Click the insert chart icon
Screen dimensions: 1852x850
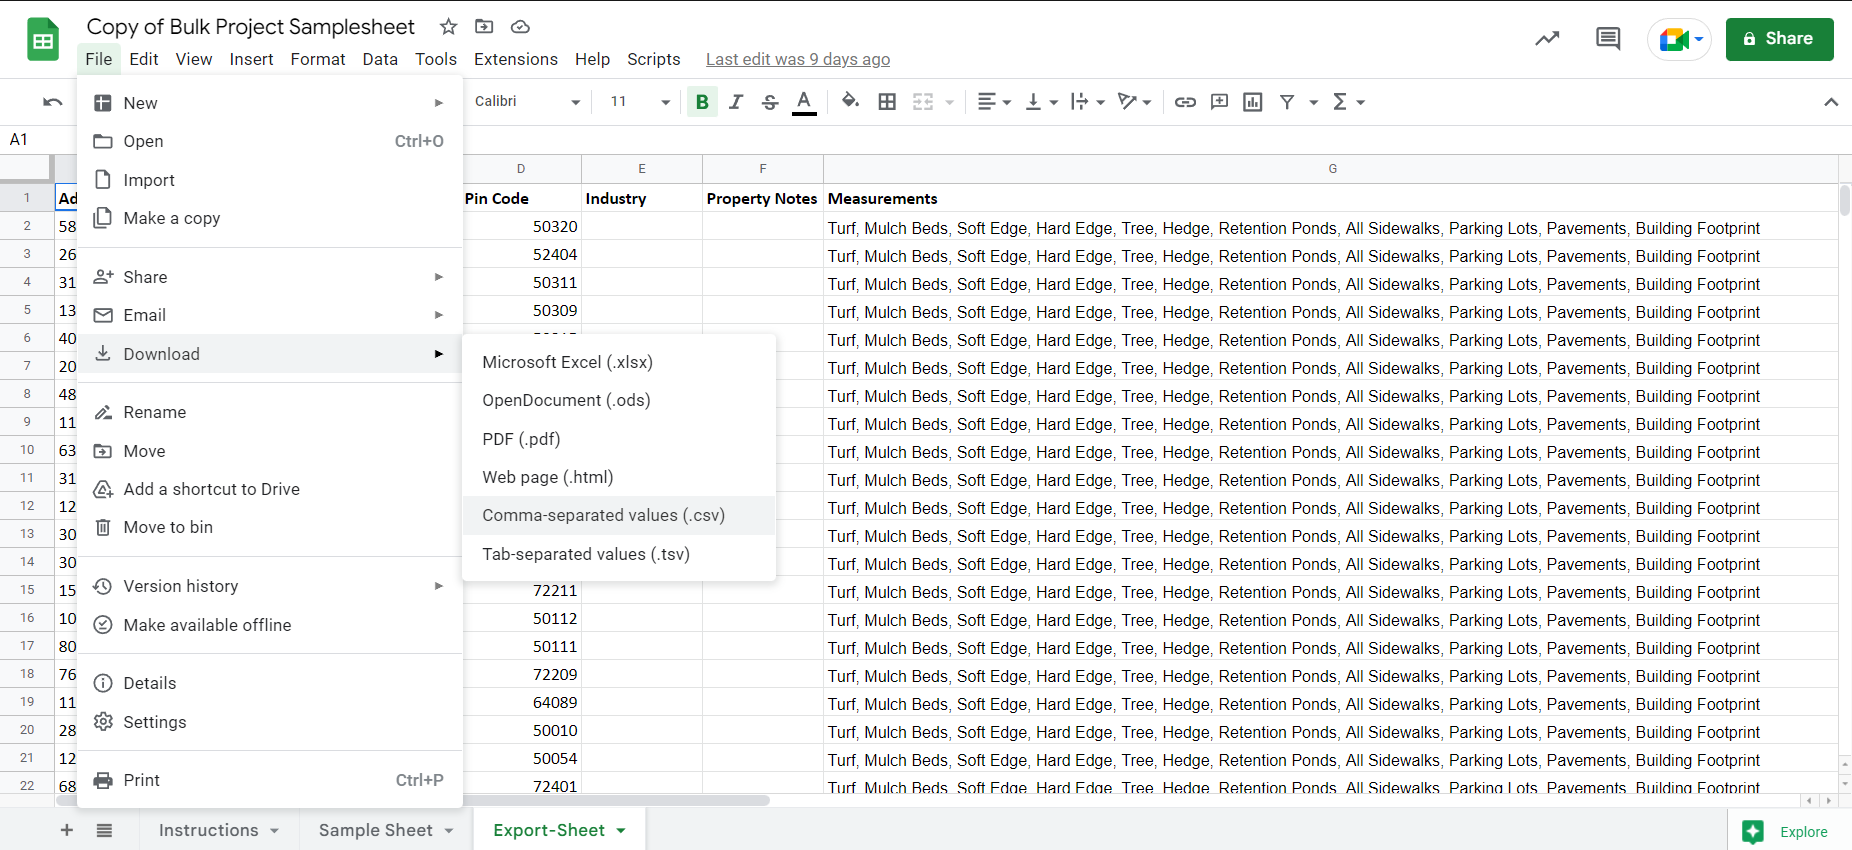(x=1252, y=102)
